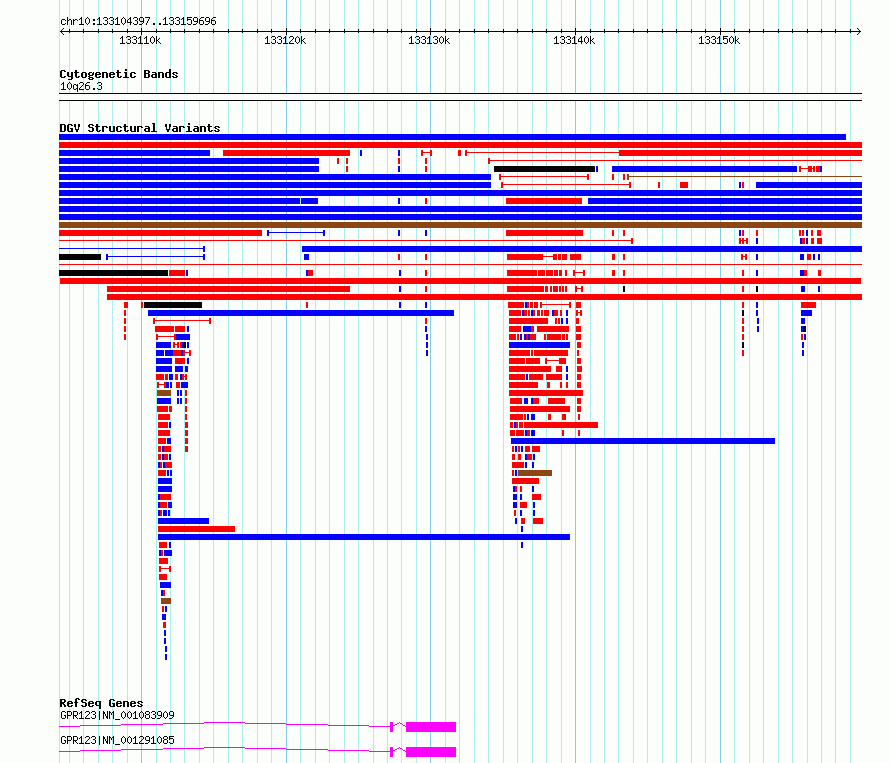Click the 133110k ruler position label
Viewport: 890px width, 763px height.
coord(140,40)
